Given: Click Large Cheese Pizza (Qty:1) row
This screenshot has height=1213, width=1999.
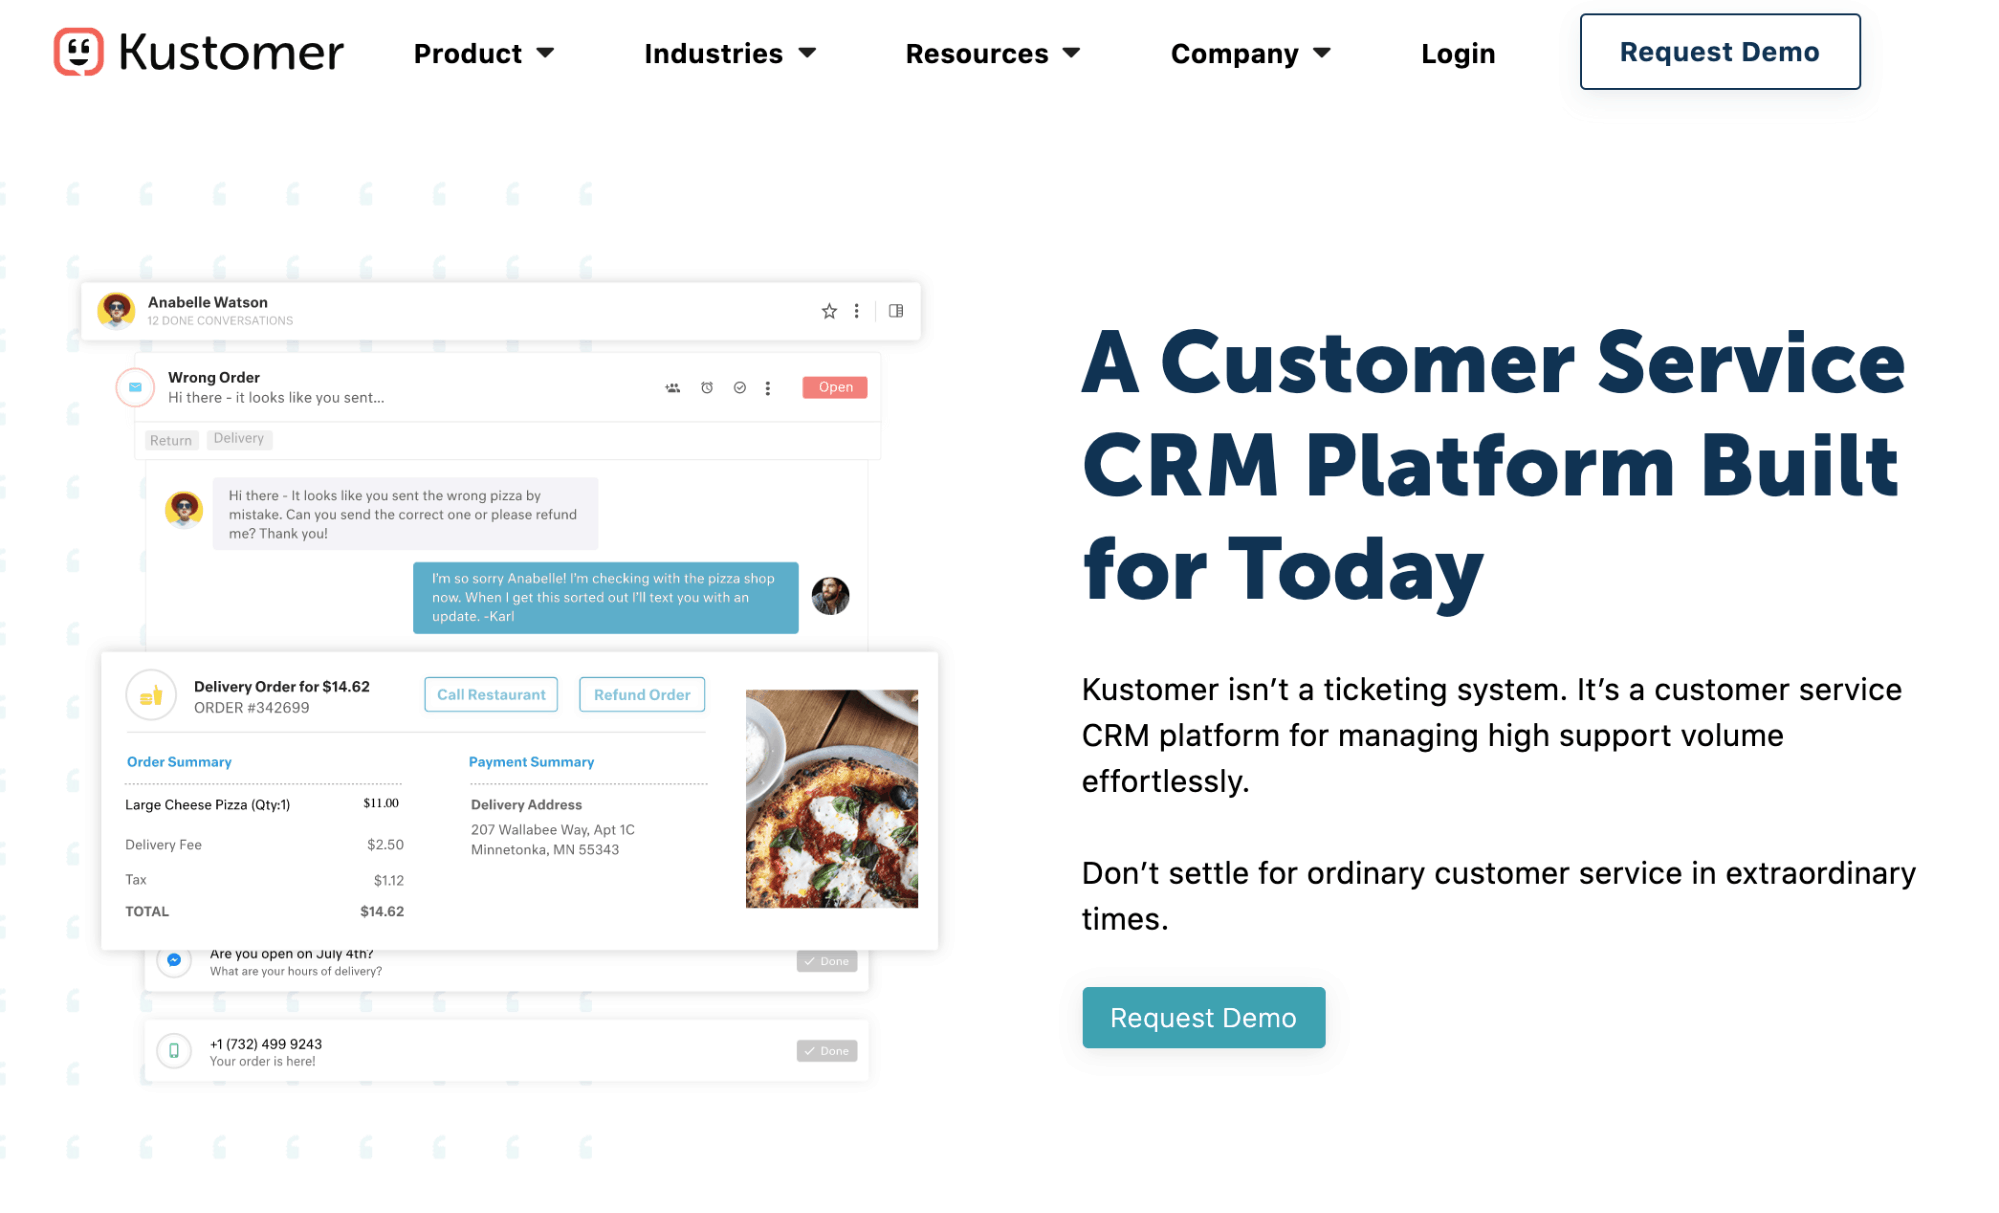Looking at the screenshot, I should [262, 805].
